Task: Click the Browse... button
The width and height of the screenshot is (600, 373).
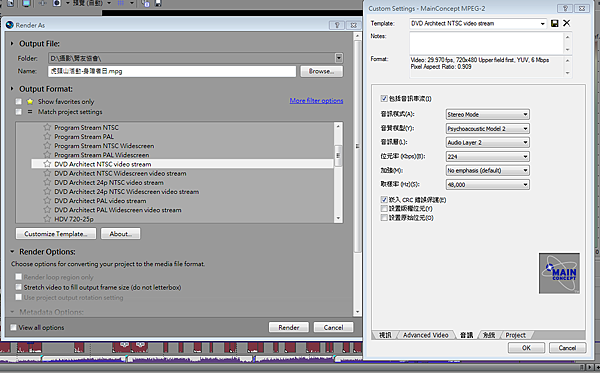Action: (321, 71)
